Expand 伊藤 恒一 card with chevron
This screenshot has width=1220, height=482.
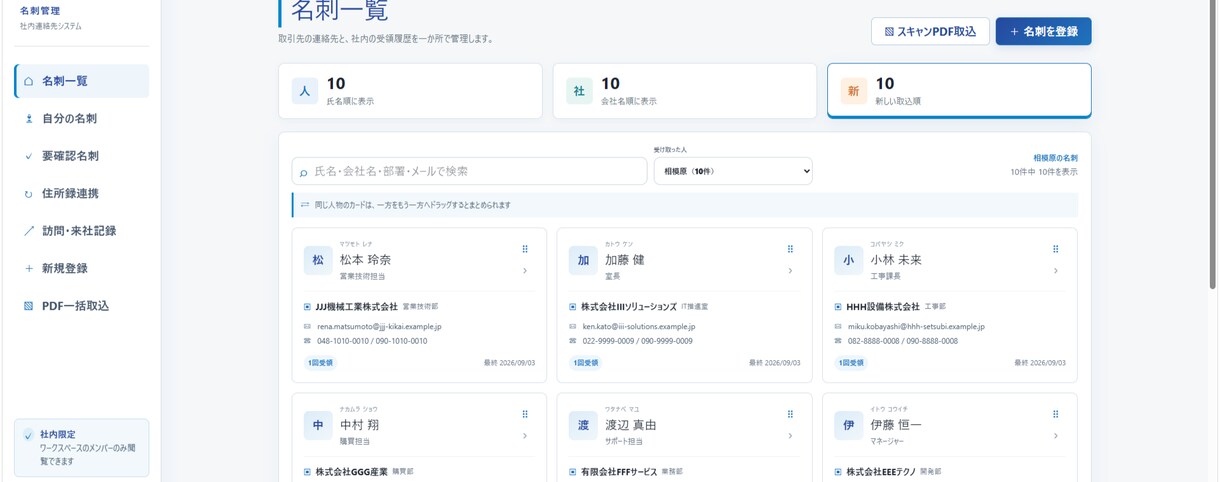(1055, 436)
